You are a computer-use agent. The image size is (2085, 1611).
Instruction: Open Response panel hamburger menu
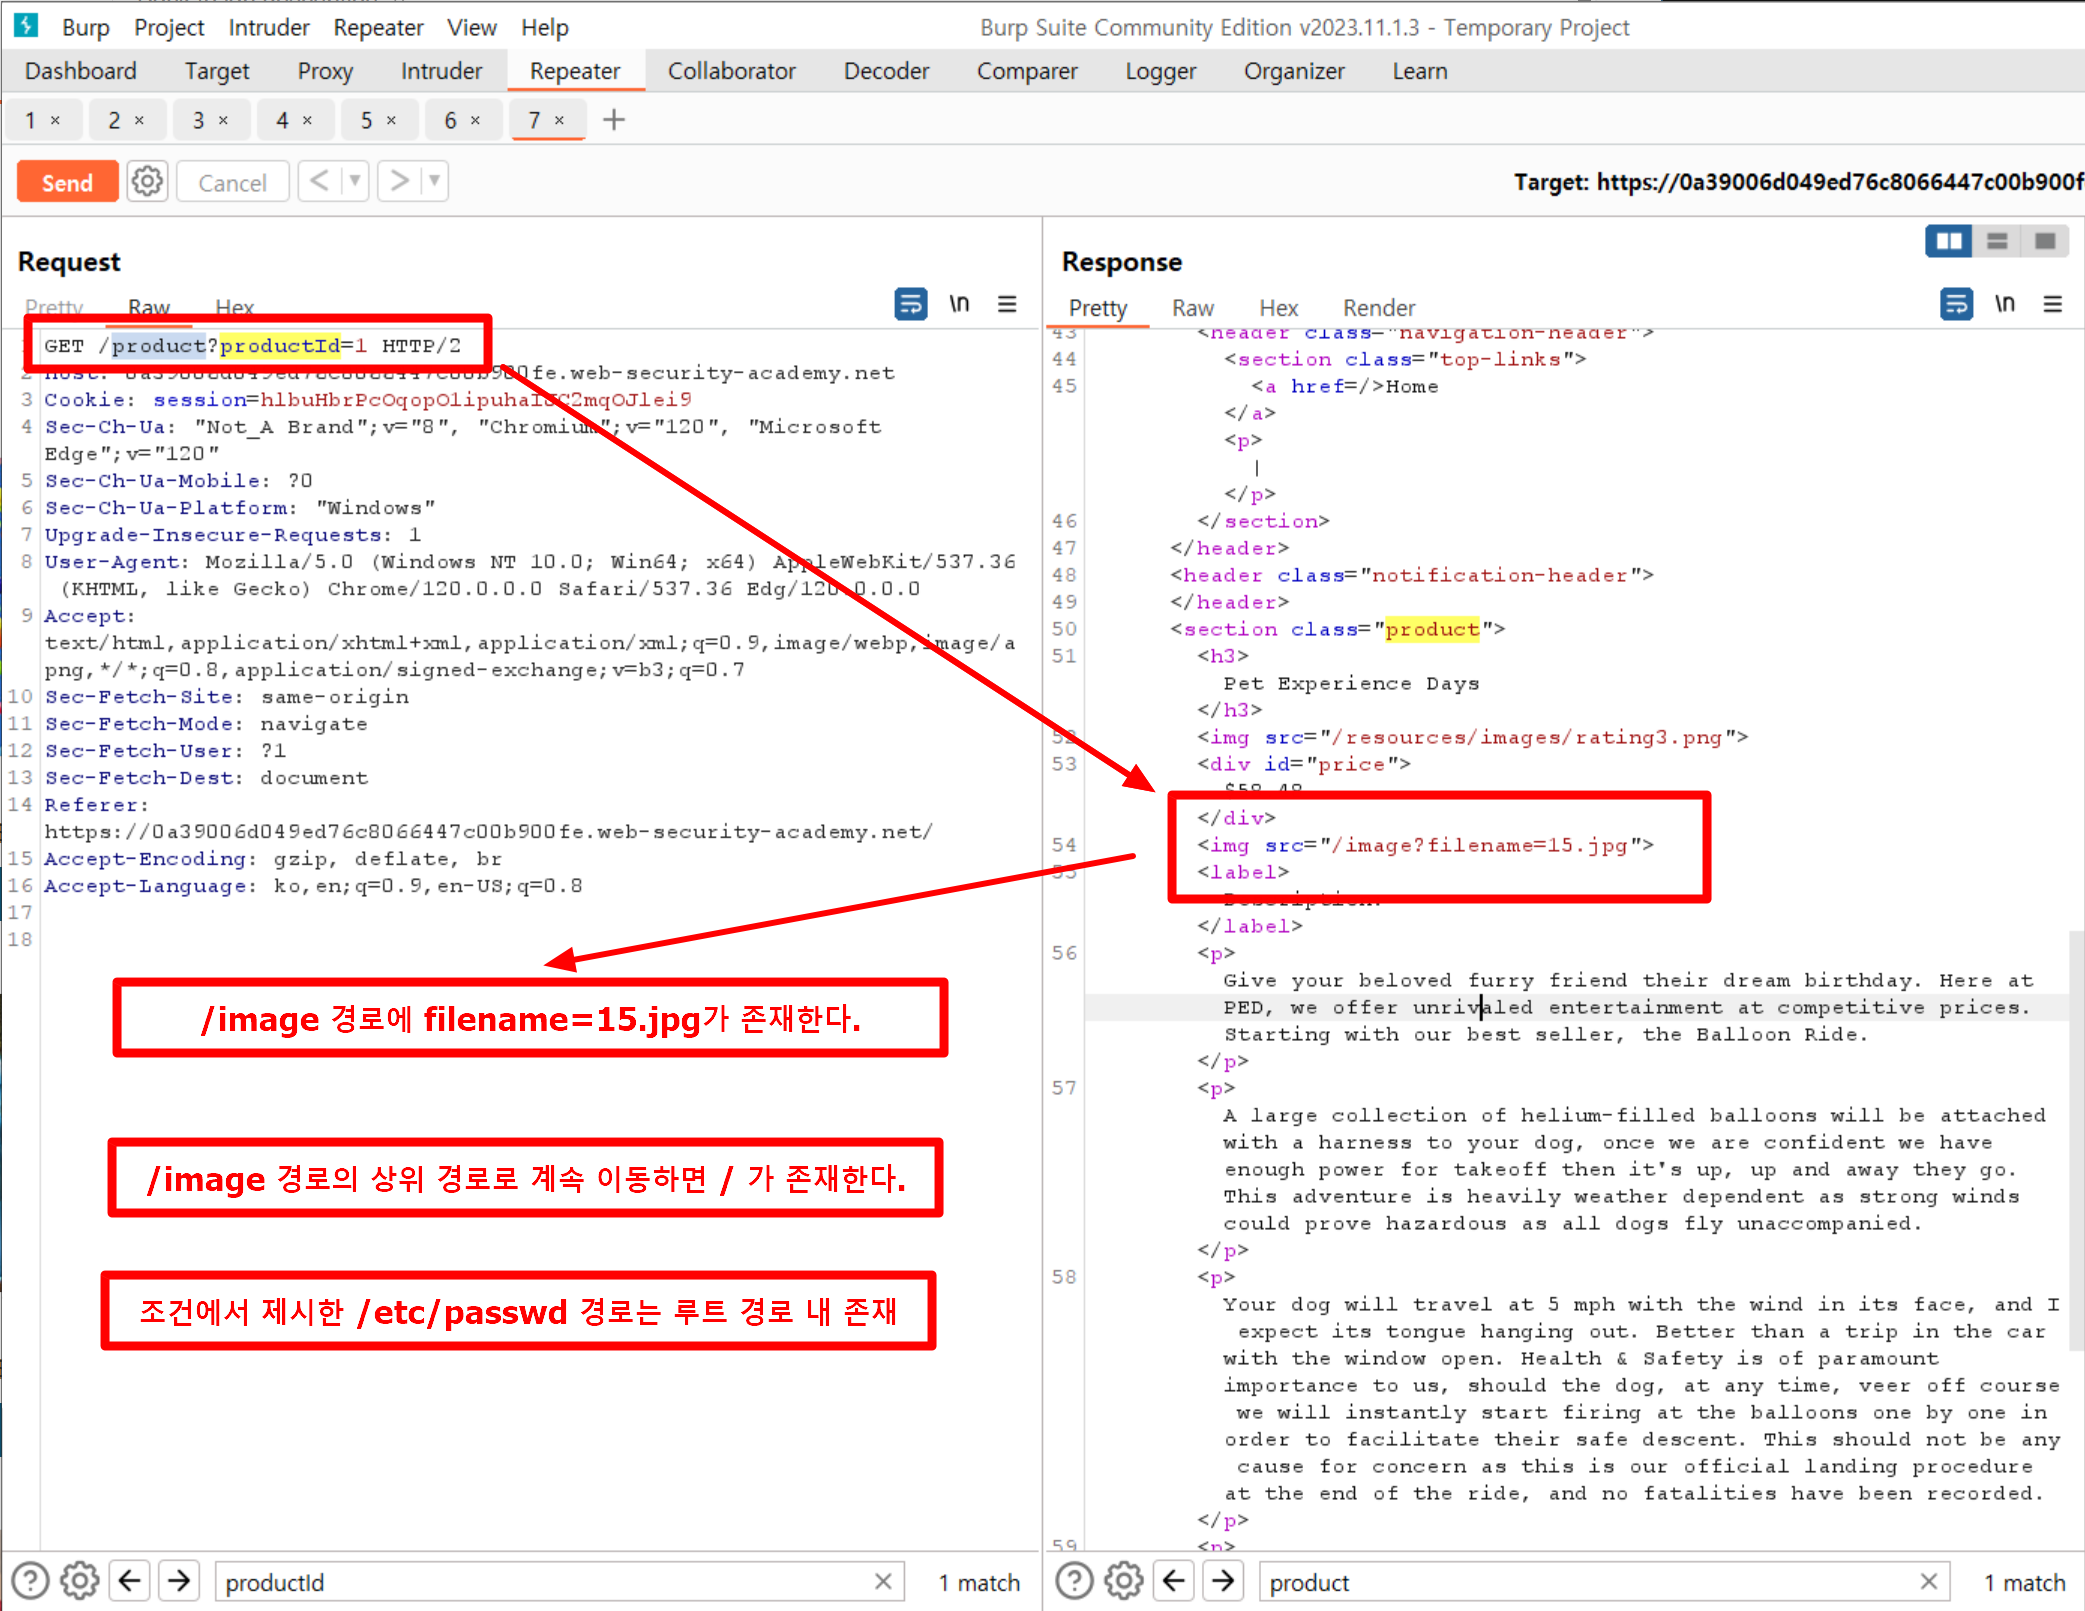click(x=2052, y=304)
